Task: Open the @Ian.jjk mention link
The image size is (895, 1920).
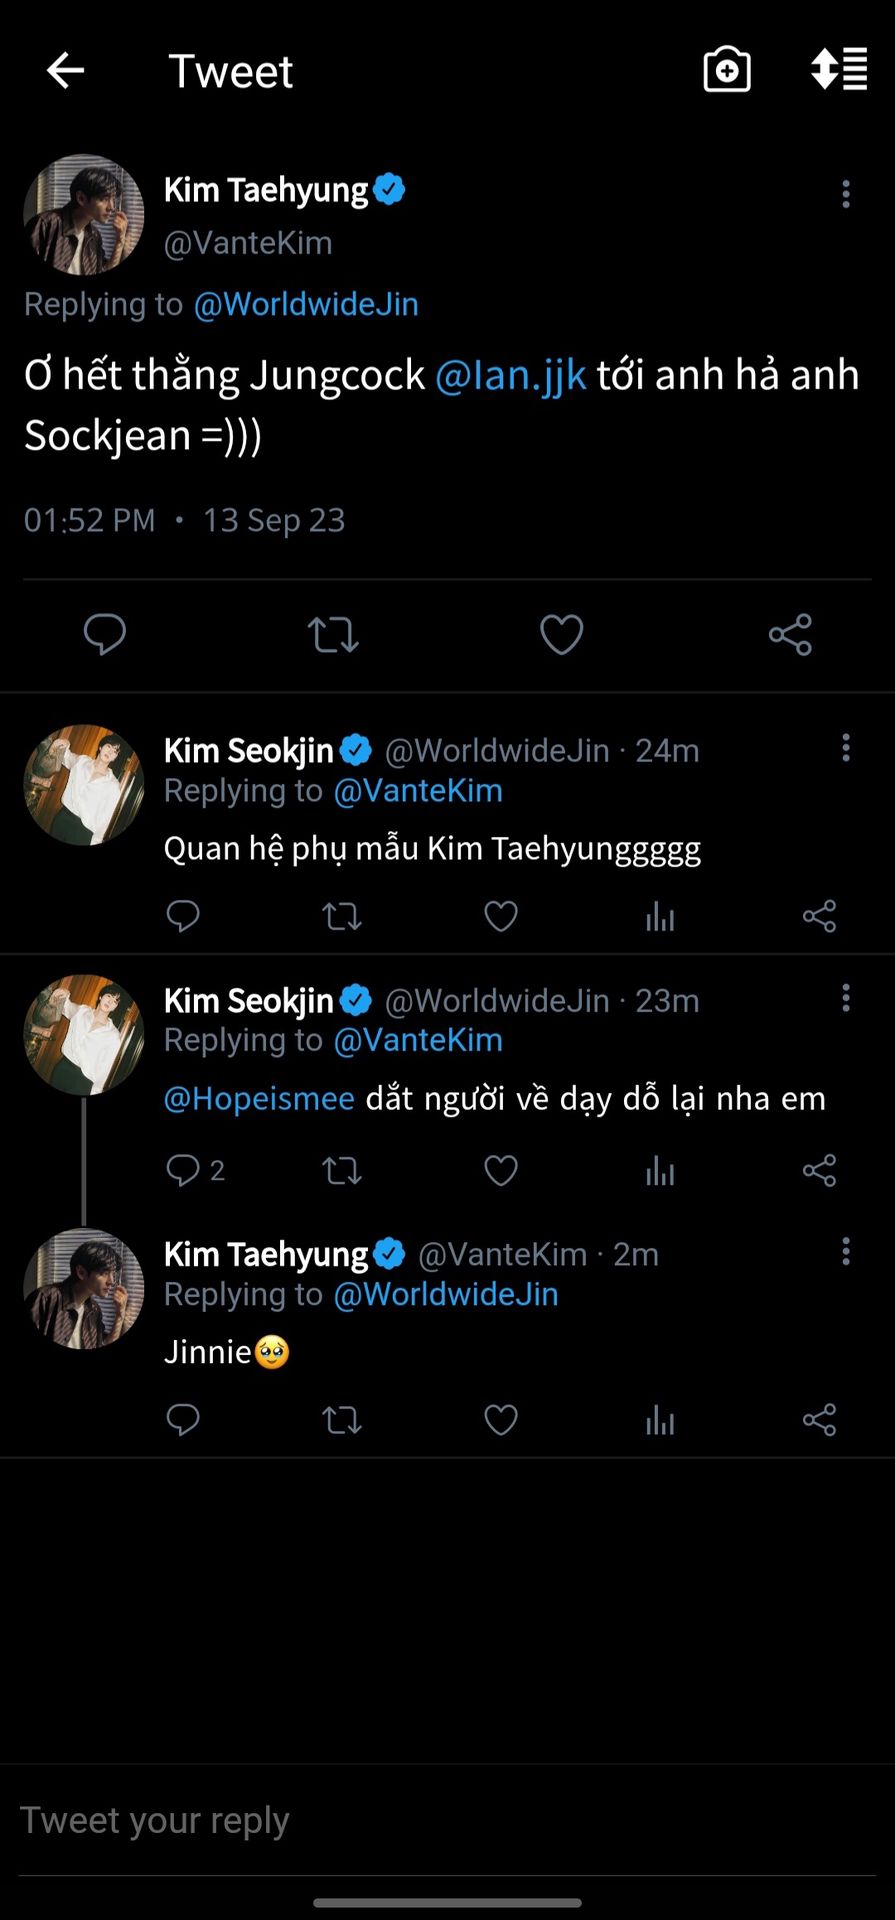Action: [x=511, y=376]
